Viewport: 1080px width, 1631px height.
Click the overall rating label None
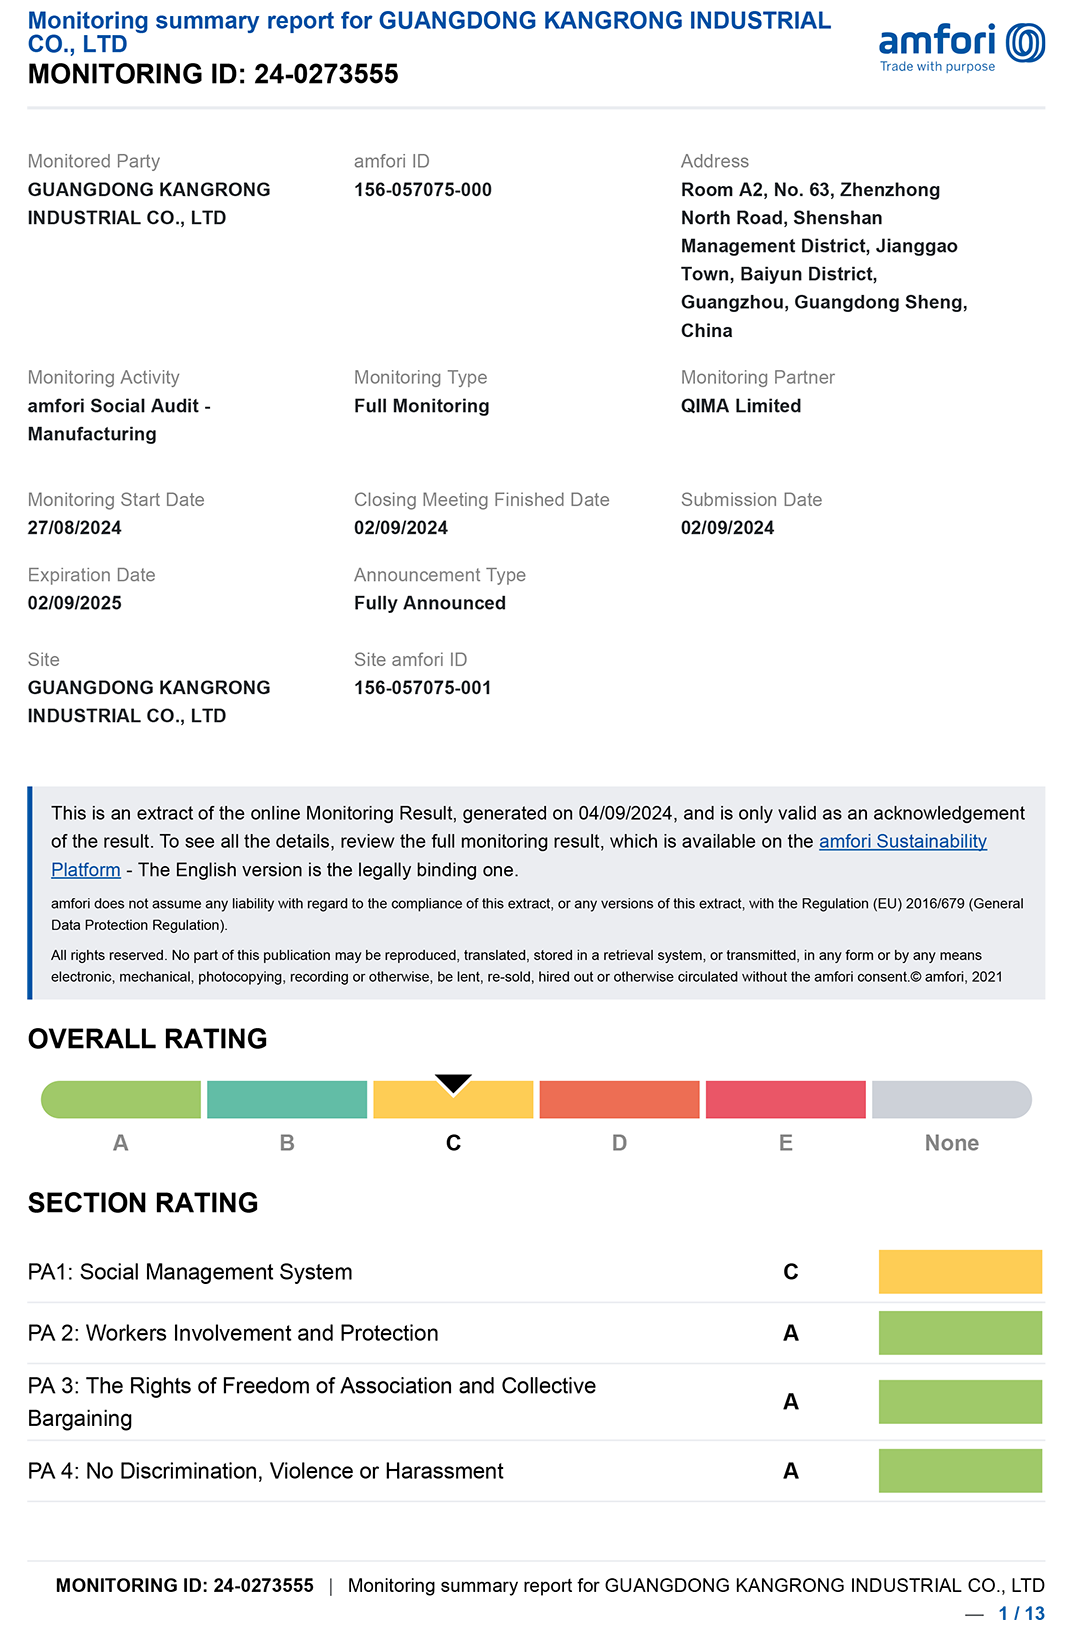[952, 1143]
